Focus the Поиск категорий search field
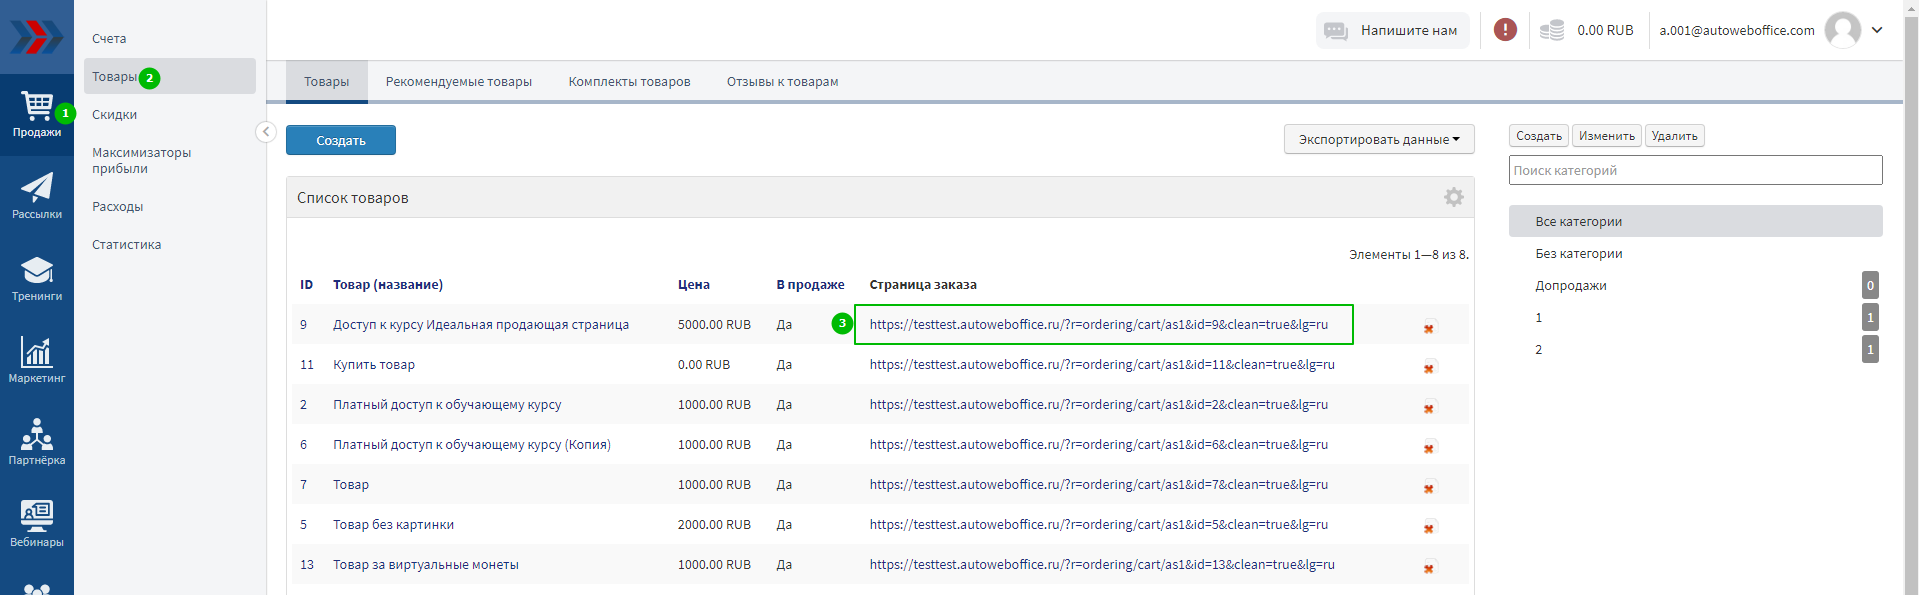 (x=1694, y=171)
